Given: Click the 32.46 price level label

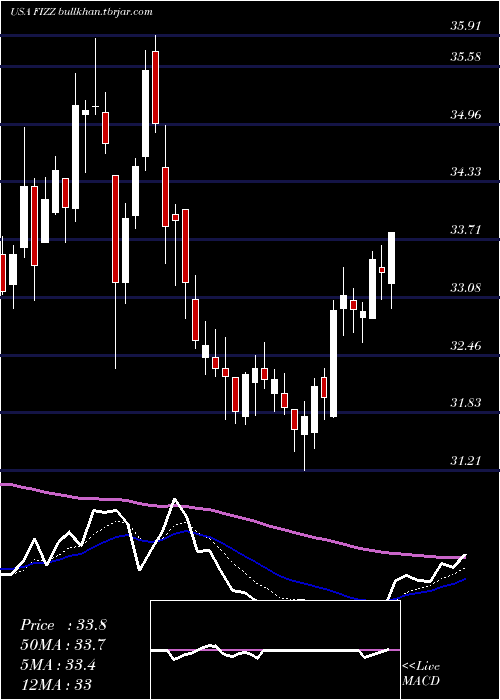Looking at the screenshot, I should (x=466, y=346).
